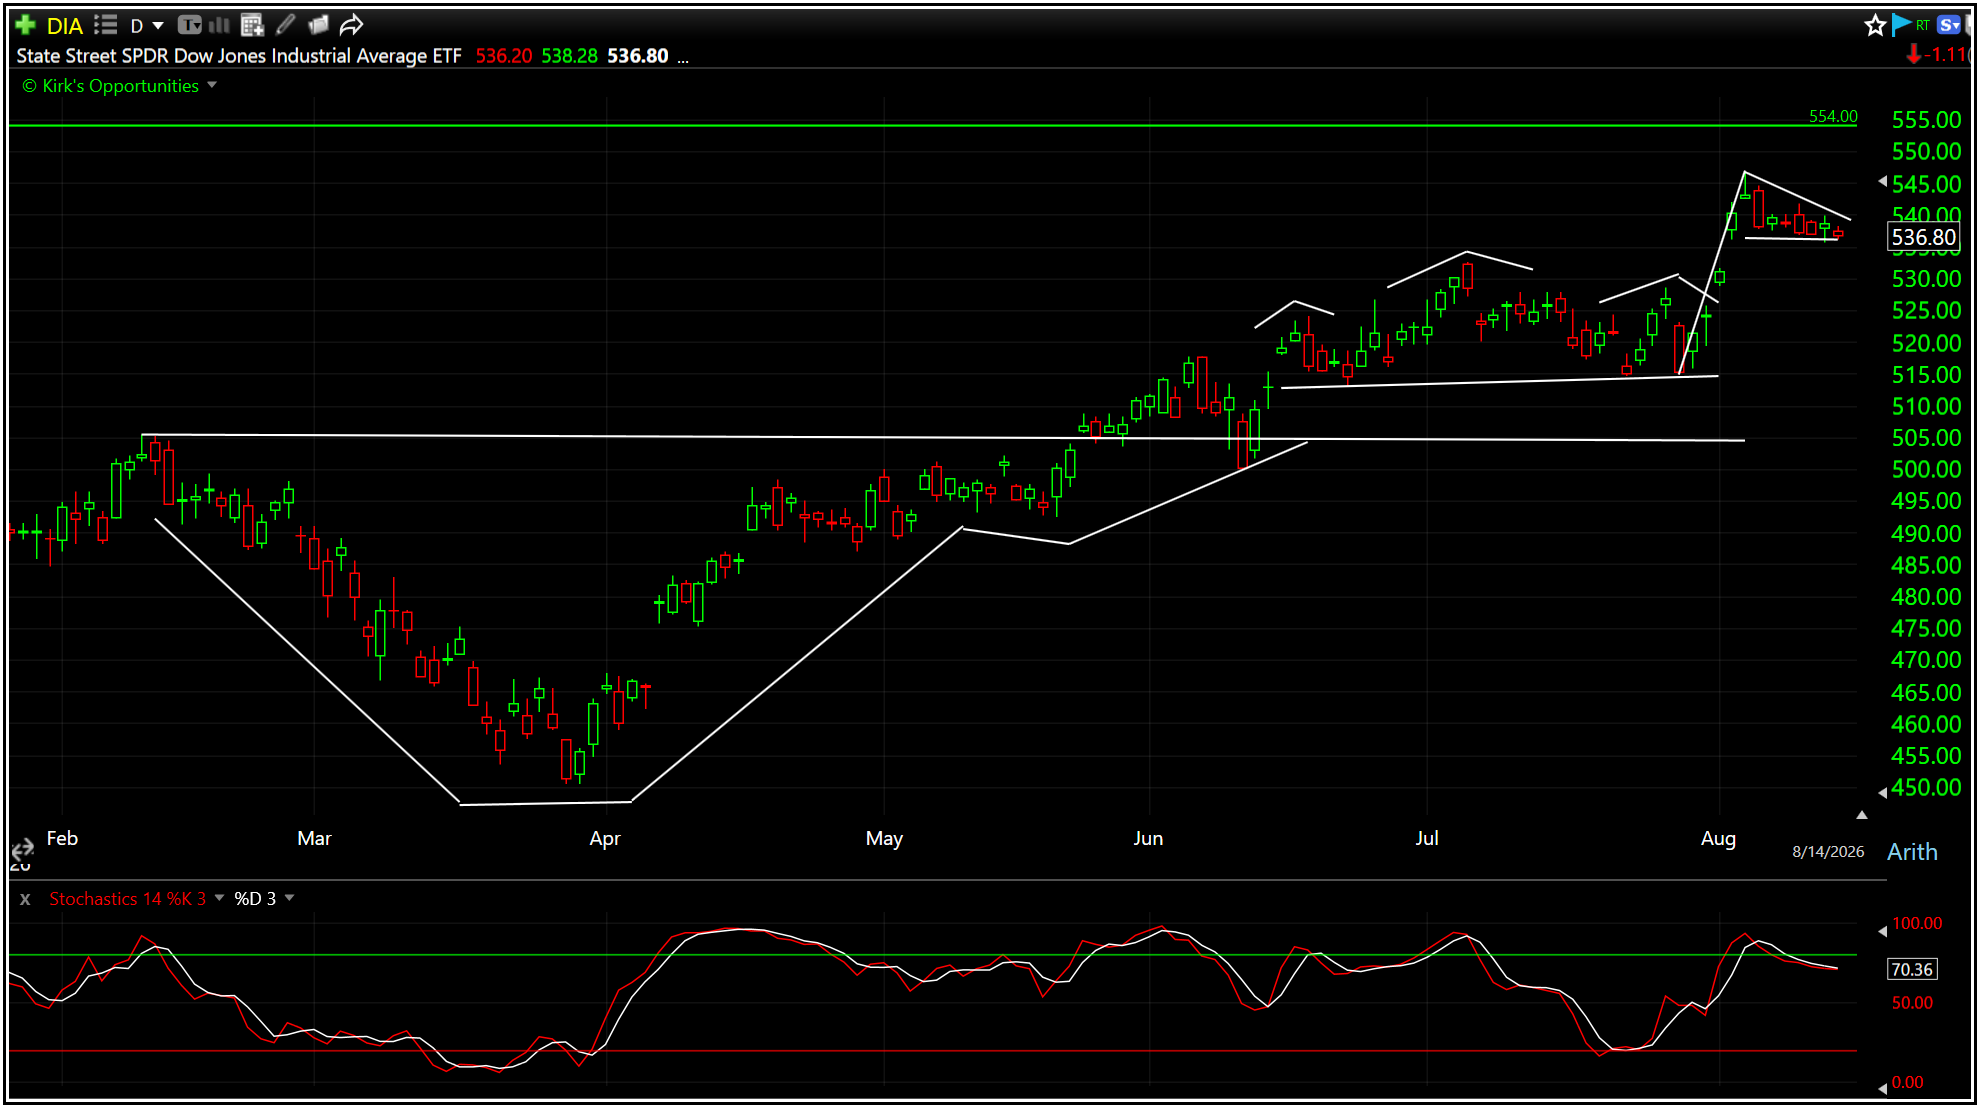1980x1108 pixels.
Task: Open the blue S dropdown button
Action: (x=1950, y=25)
